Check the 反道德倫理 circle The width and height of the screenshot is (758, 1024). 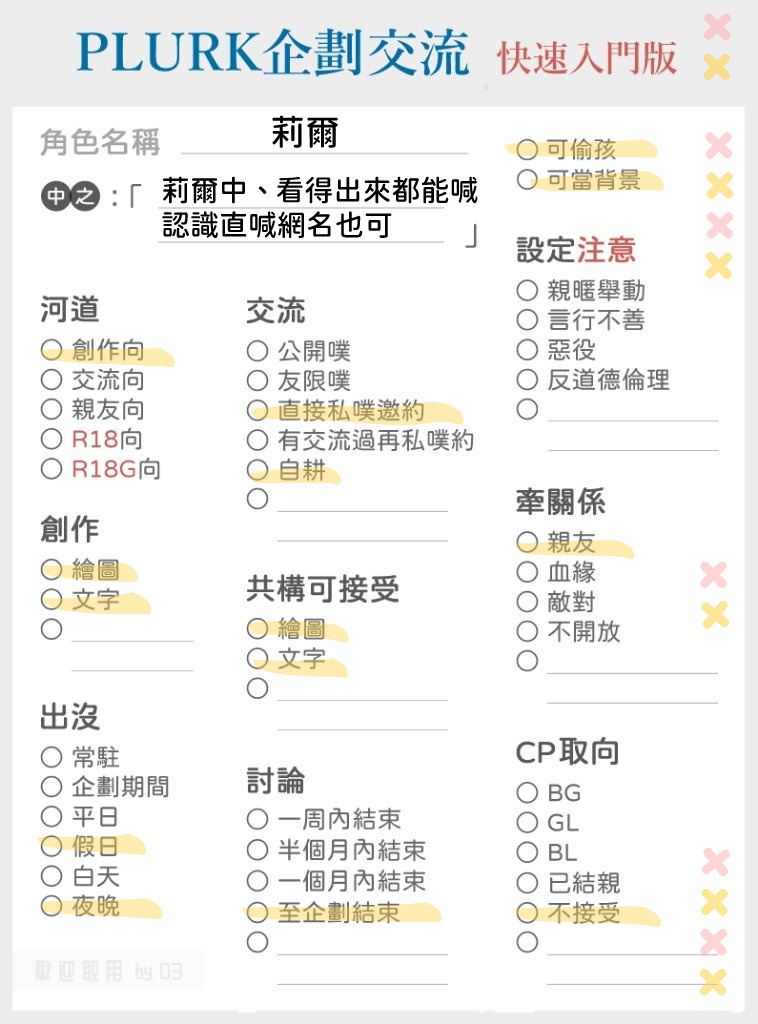527,379
